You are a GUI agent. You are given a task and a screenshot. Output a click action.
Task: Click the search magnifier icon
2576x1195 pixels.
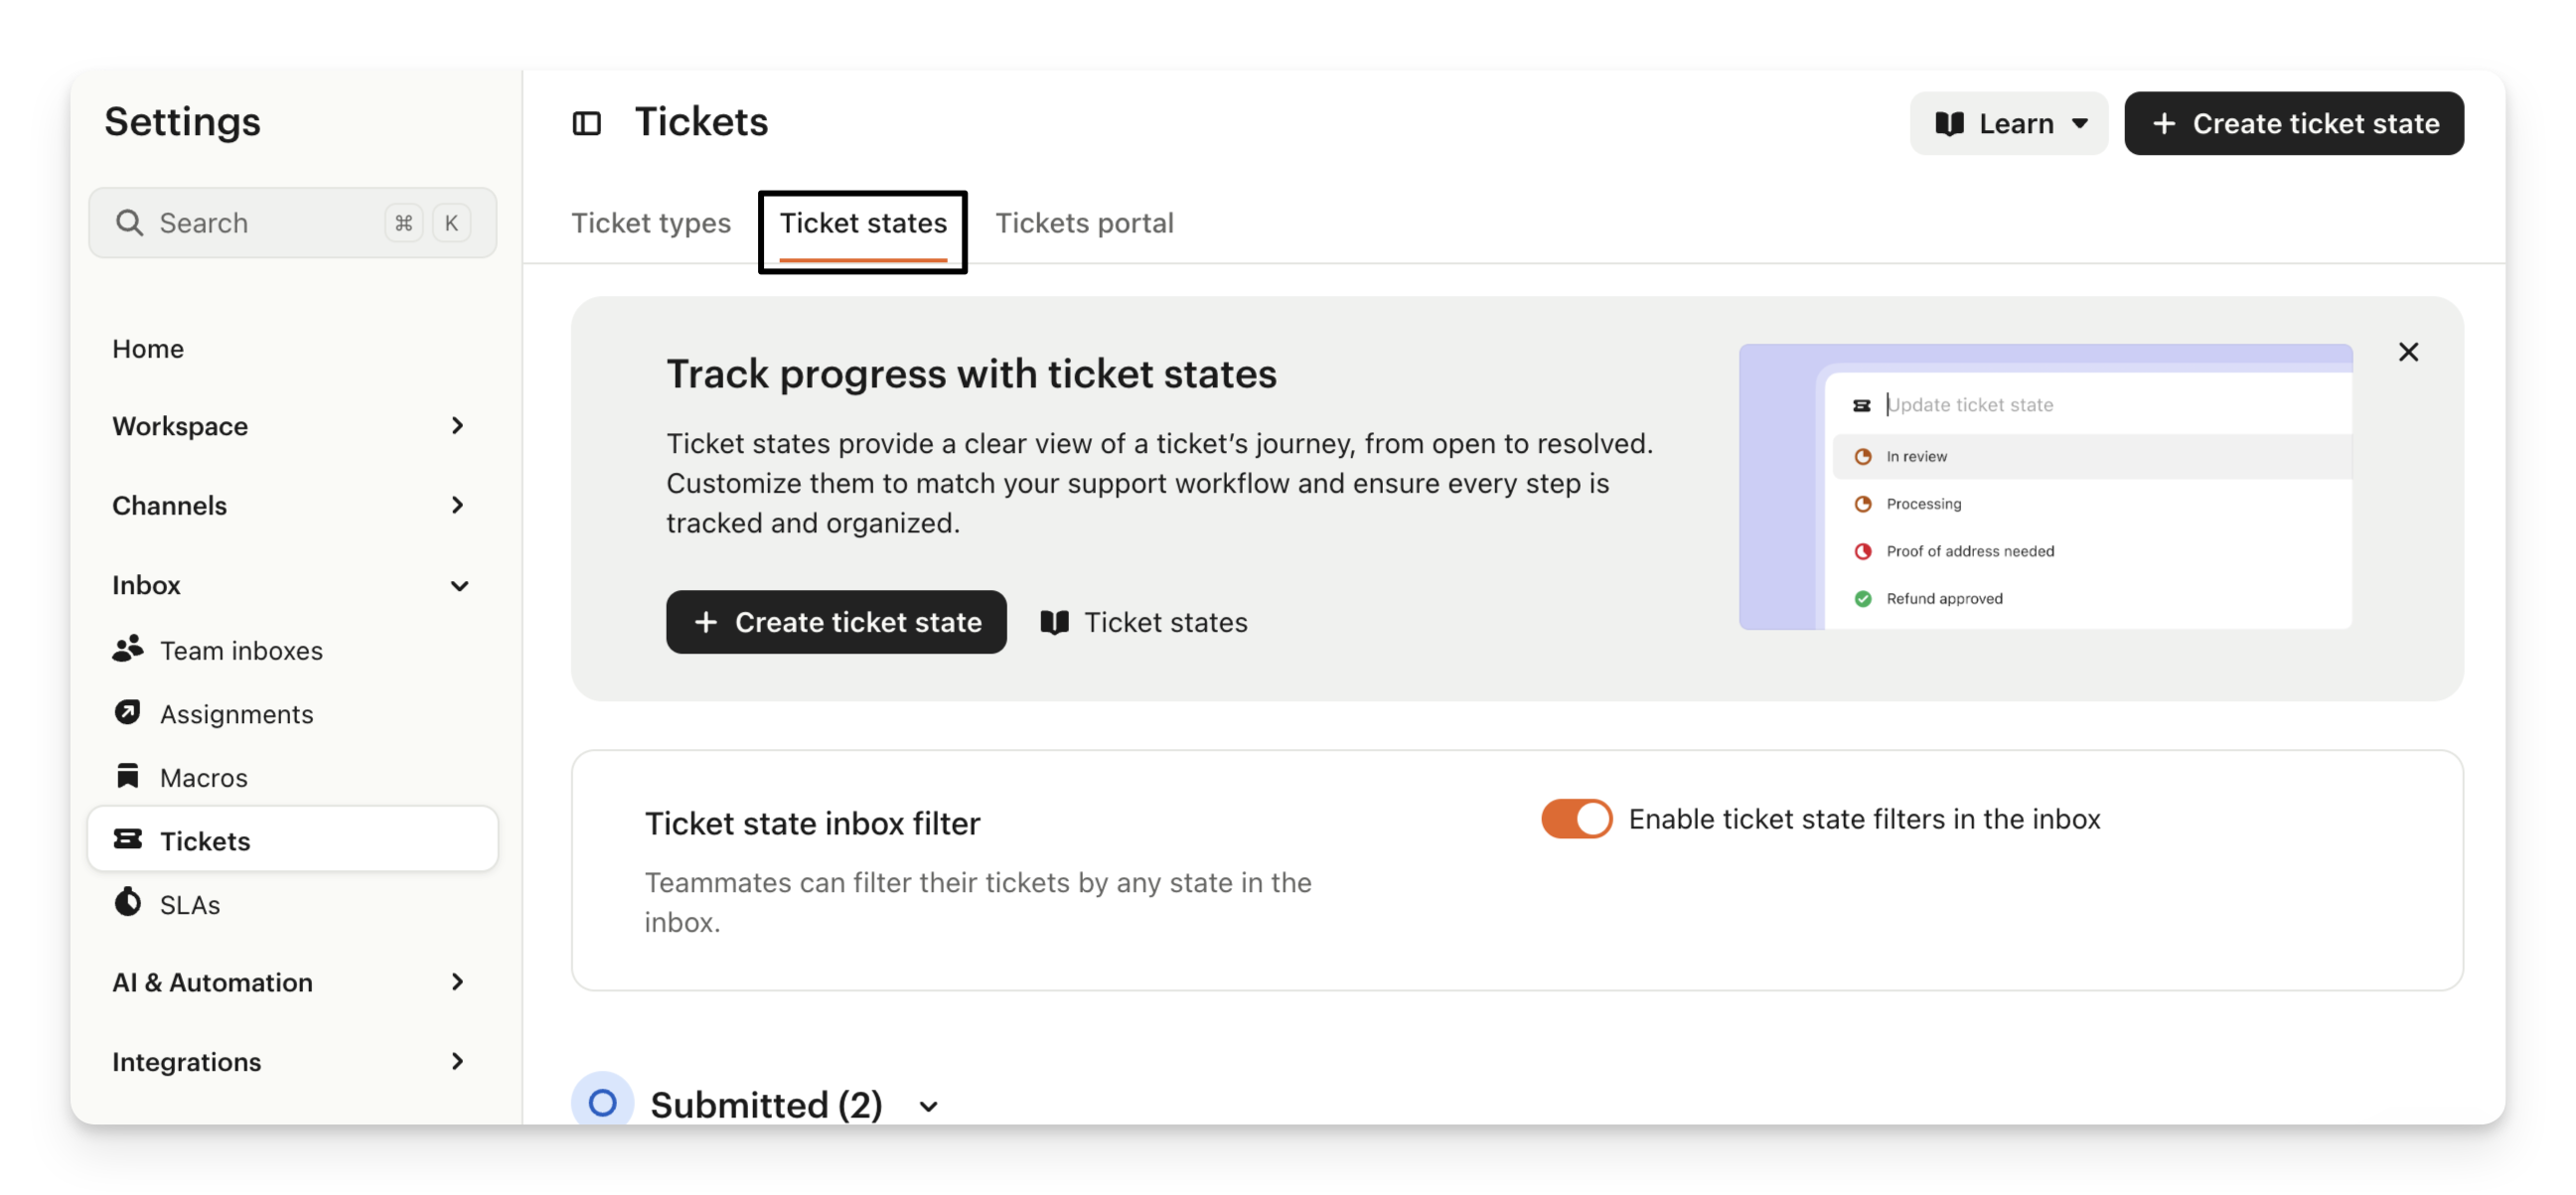click(x=129, y=222)
